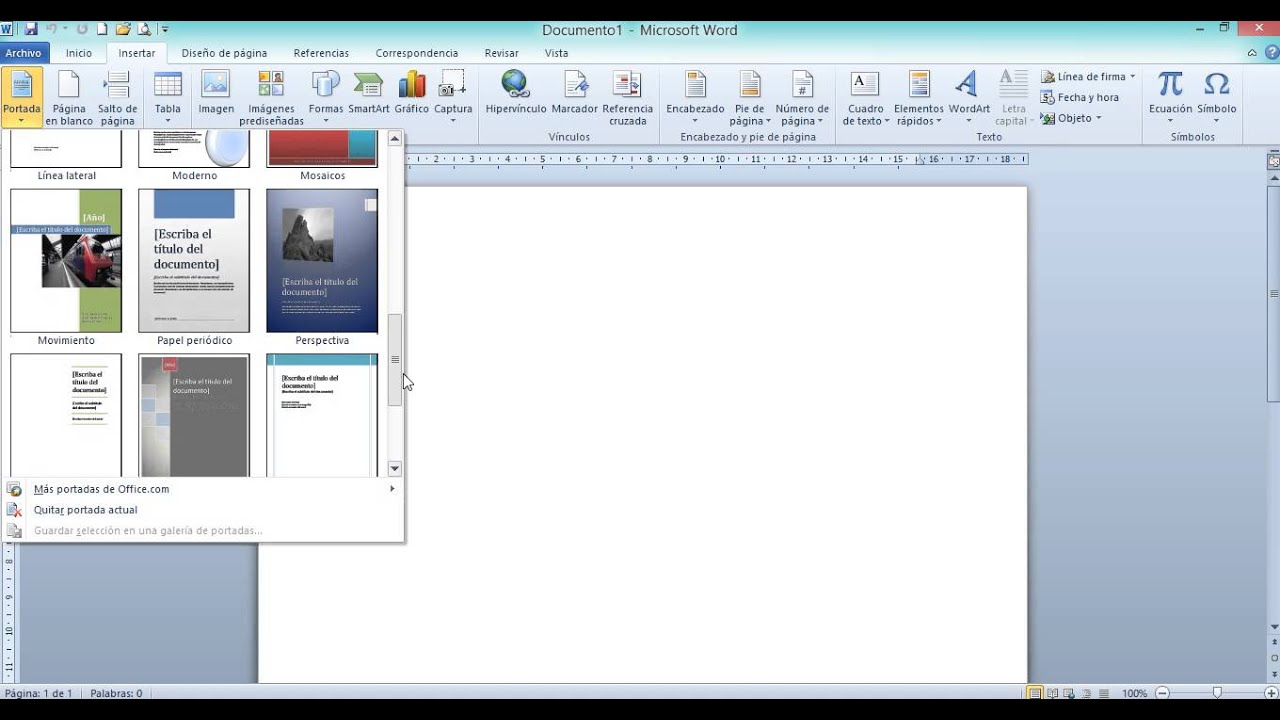Image resolution: width=1280 pixels, height=720 pixels.
Task: Click the zoom out minus button
Action: [x=1161, y=693]
